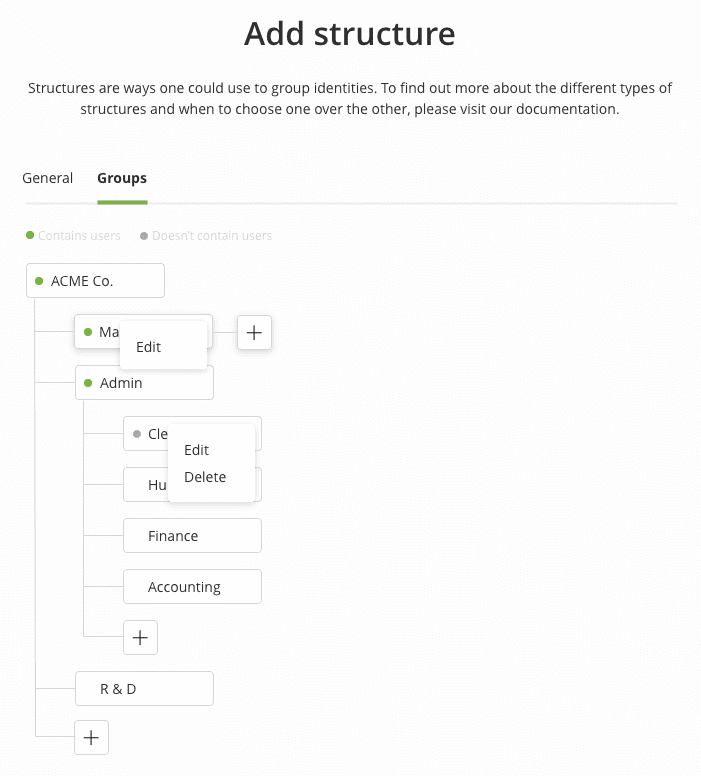Select the ACME Co. root group
This screenshot has height=776, width=701.
click(x=95, y=281)
